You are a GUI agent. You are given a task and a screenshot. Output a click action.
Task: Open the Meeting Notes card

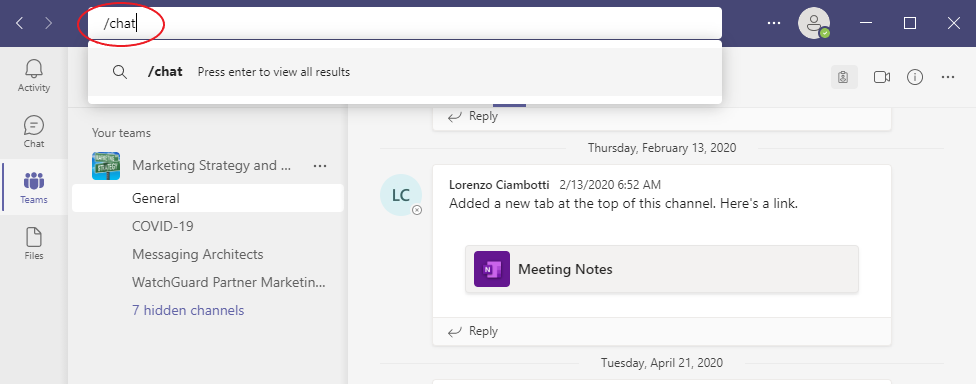tap(662, 269)
